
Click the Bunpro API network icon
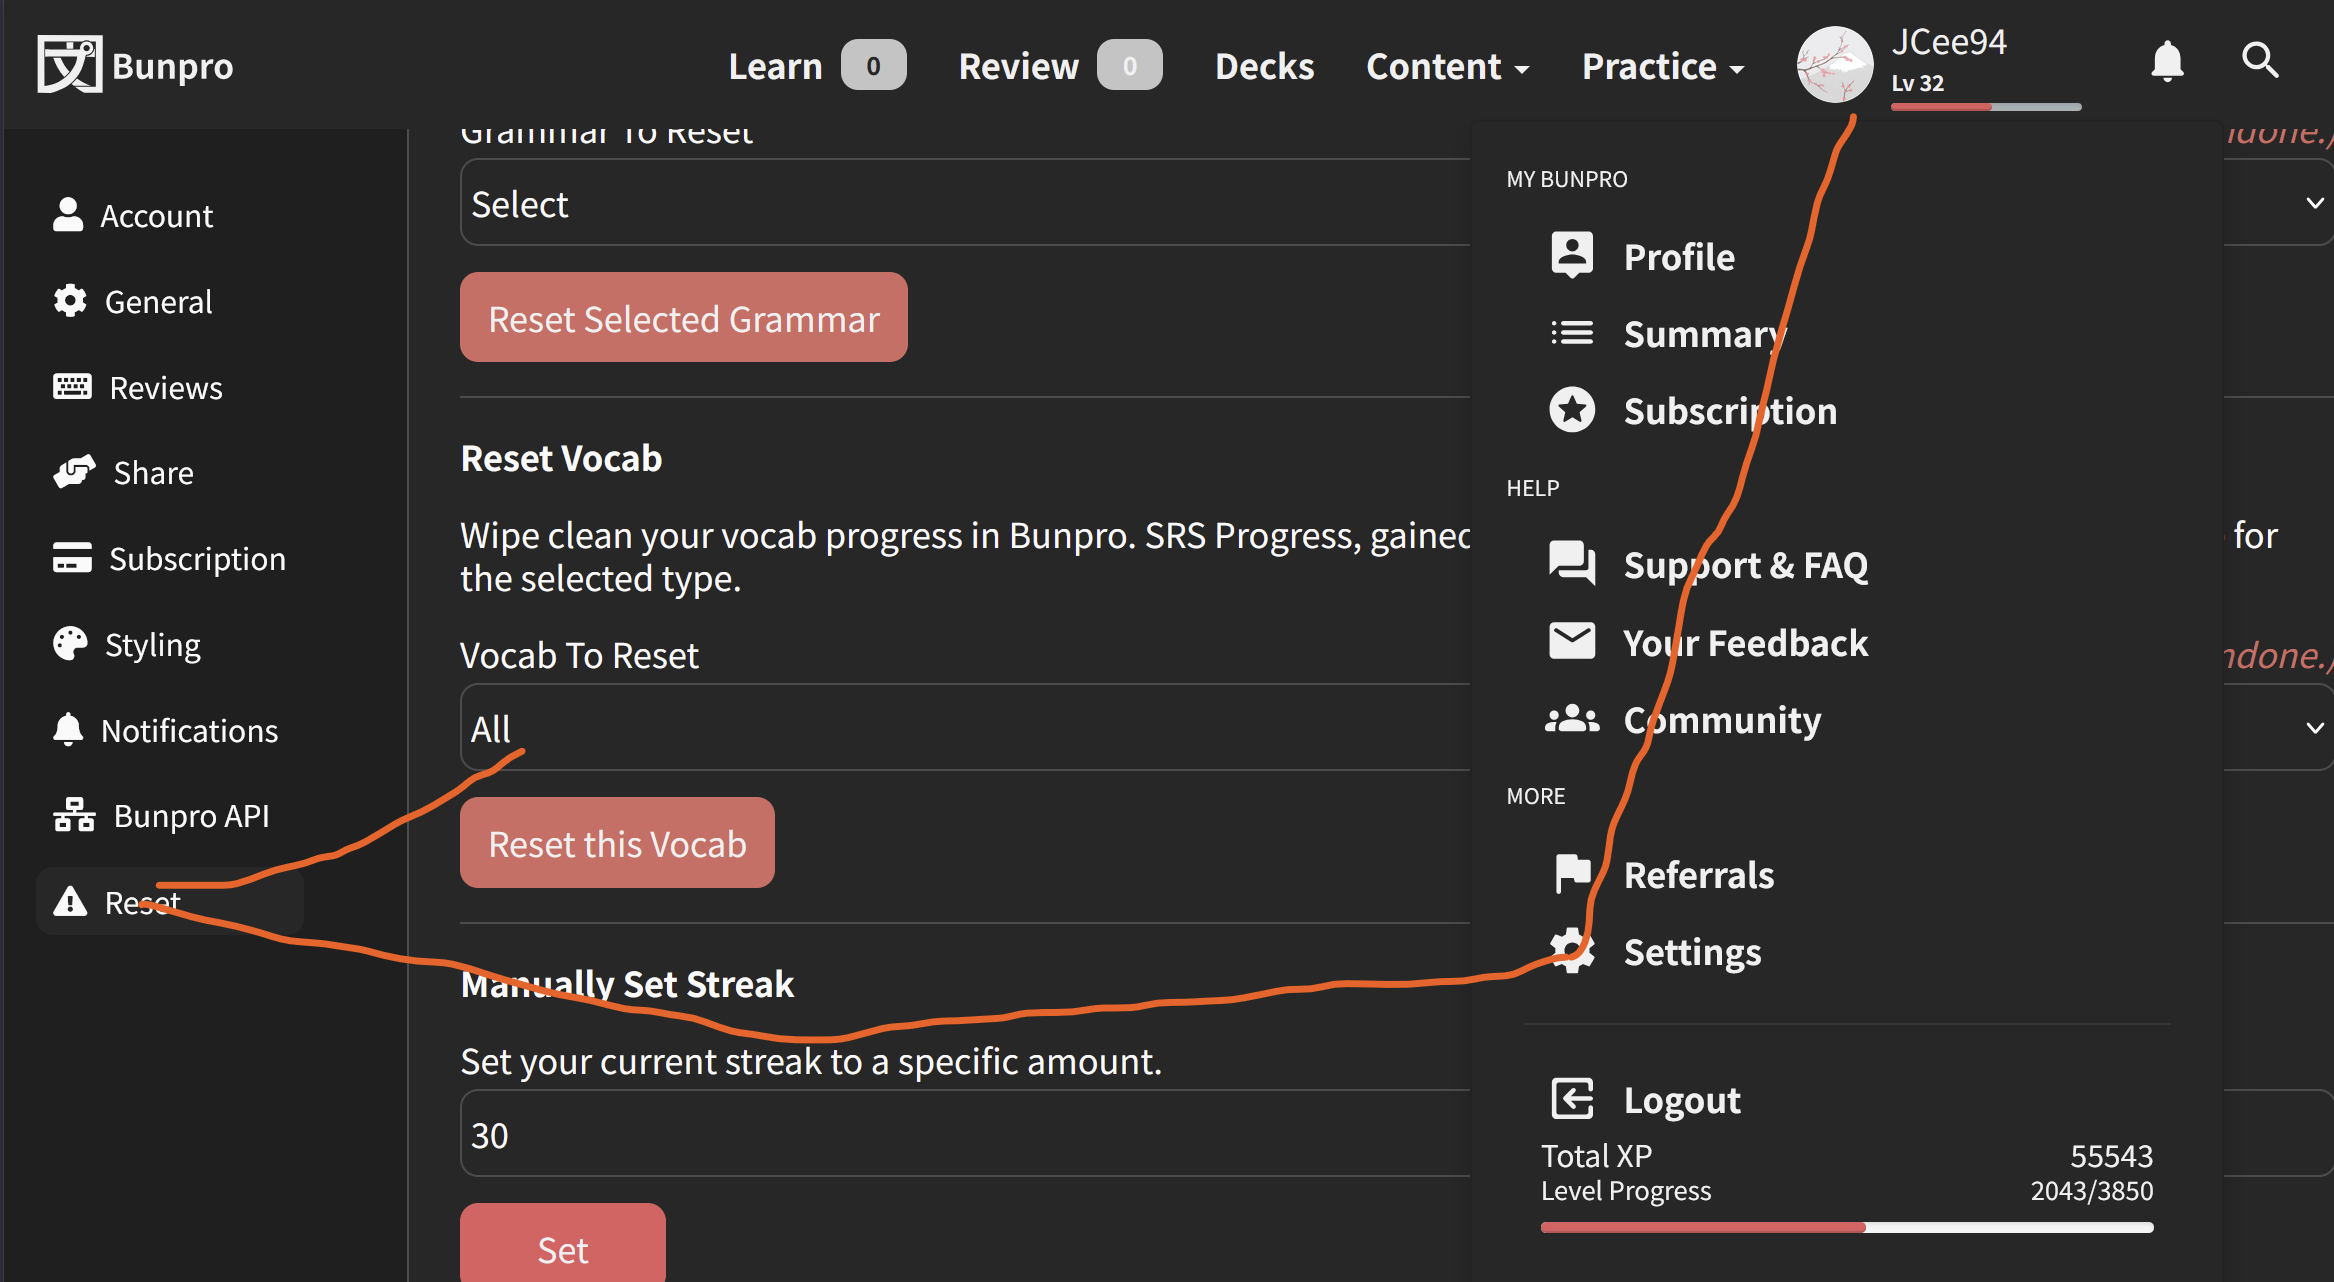pos(74,815)
